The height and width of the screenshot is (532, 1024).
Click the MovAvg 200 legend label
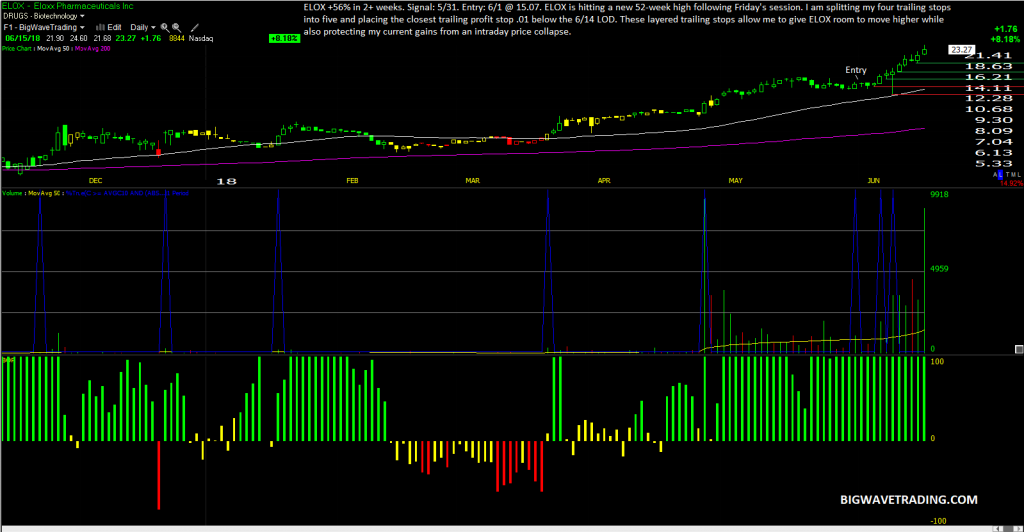(x=93, y=48)
